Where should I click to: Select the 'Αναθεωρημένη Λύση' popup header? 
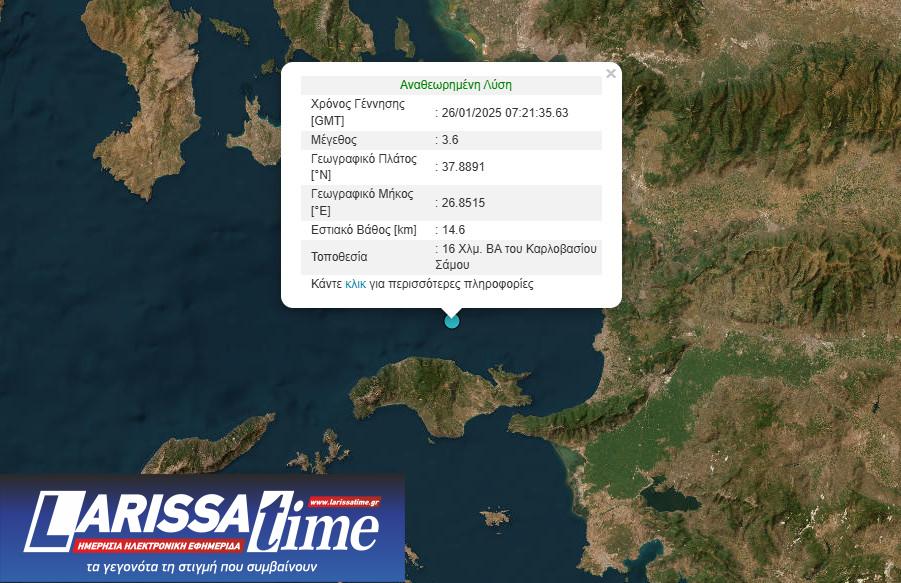pos(455,85)
